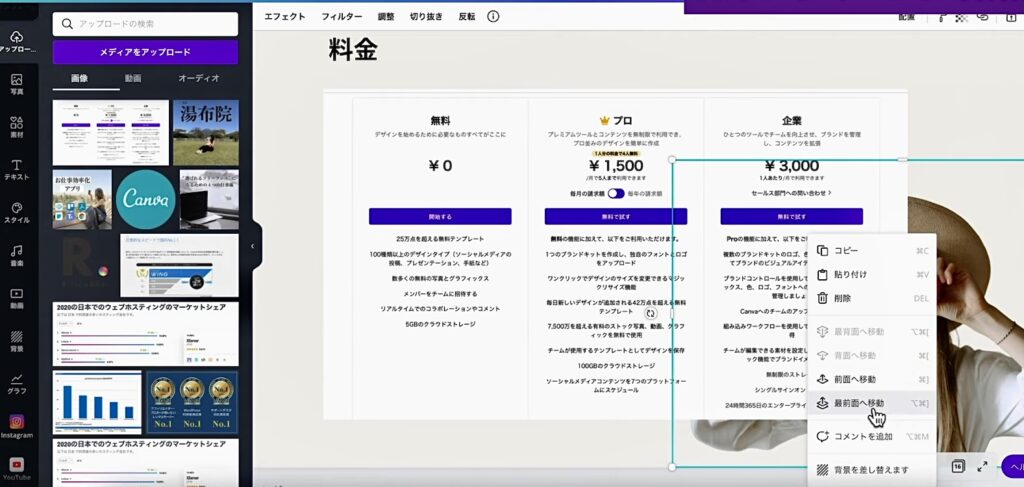Image resolution: width=1024 pixels, height=487 pixels.
Task: Open the 背景 background sidebar section
Action: point(17,341)
